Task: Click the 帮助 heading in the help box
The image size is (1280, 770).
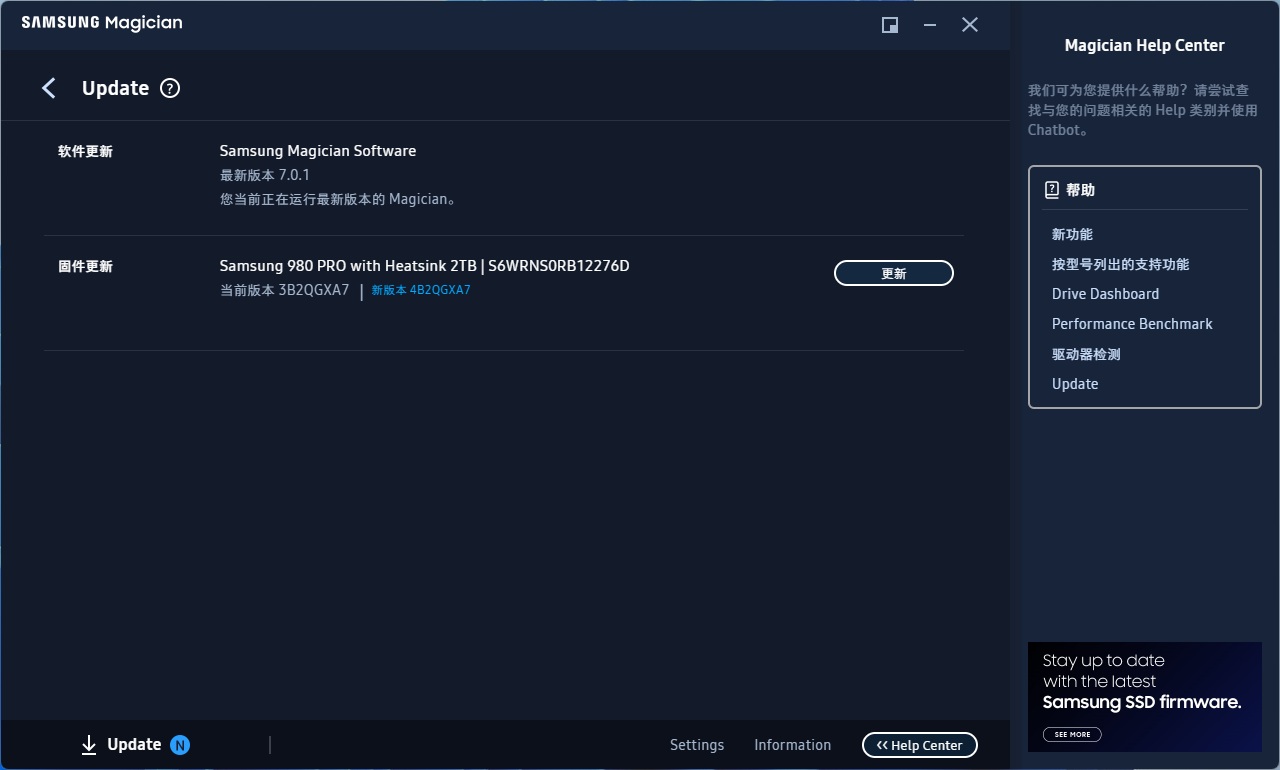Action: (x=1080, y=190)
